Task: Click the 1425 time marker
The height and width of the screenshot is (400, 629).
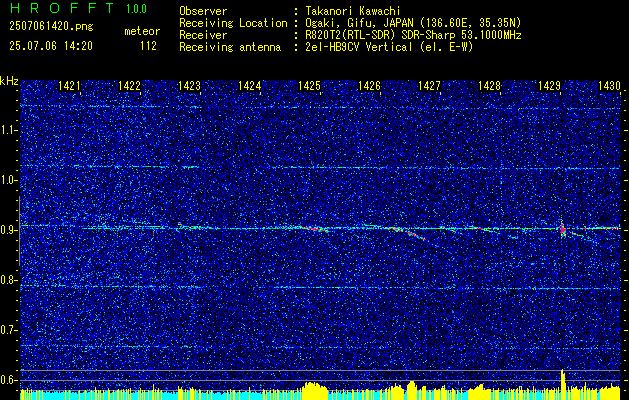Action: [x=309, y=85]
